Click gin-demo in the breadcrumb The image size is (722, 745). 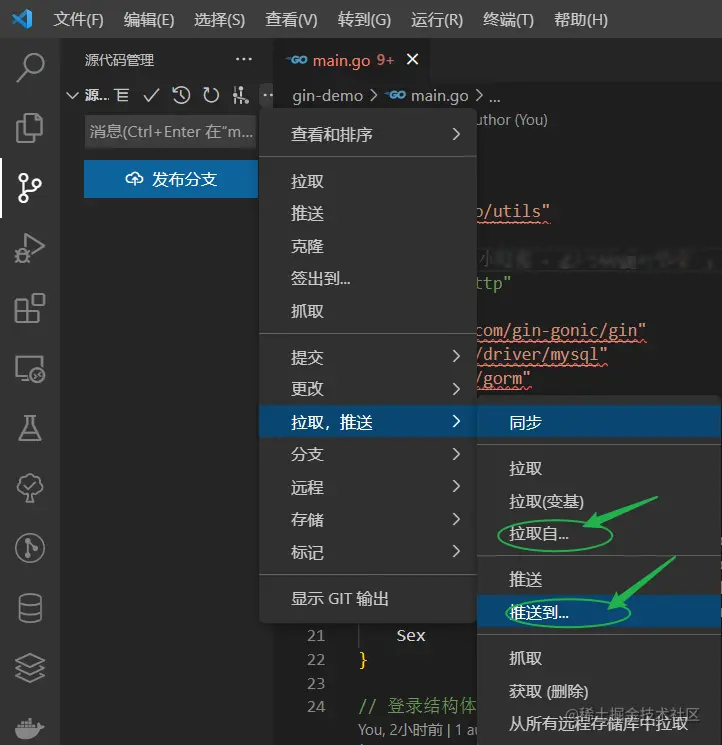pyautogui.click(x=327, y=96)
